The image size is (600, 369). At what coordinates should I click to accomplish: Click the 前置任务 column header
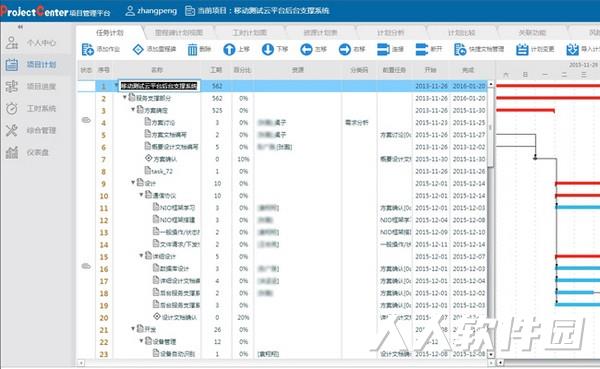pos(394,70)
